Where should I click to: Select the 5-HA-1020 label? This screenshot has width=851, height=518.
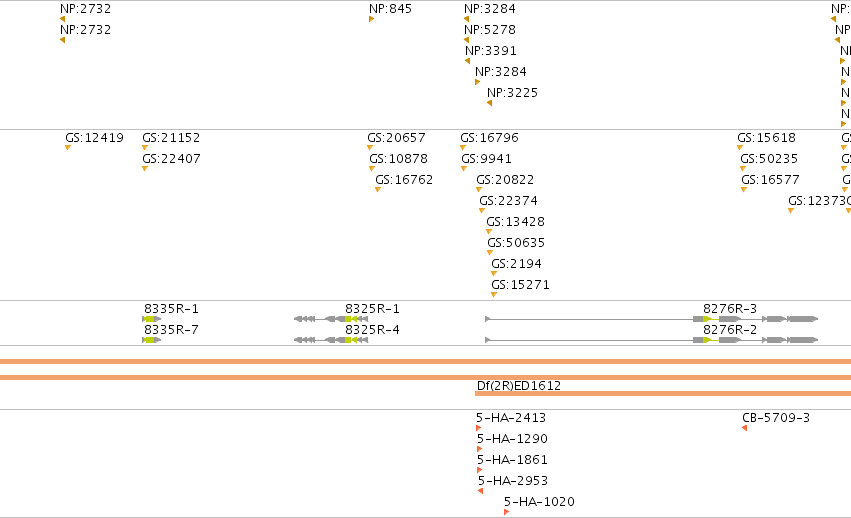pyautogui.click(x=539, y=502)
